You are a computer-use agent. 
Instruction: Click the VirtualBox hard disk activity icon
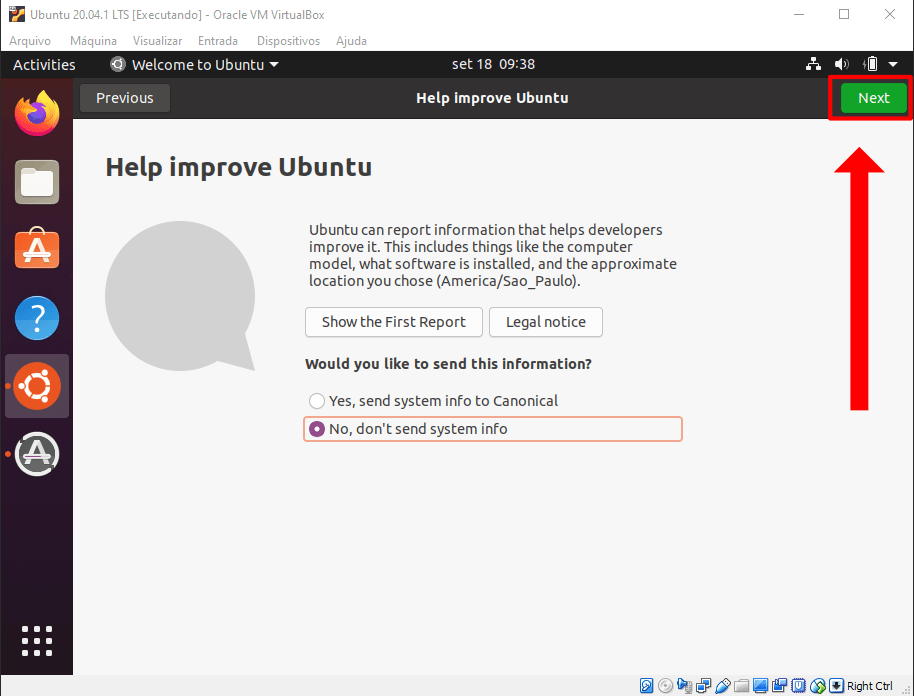tap(646, 686)
